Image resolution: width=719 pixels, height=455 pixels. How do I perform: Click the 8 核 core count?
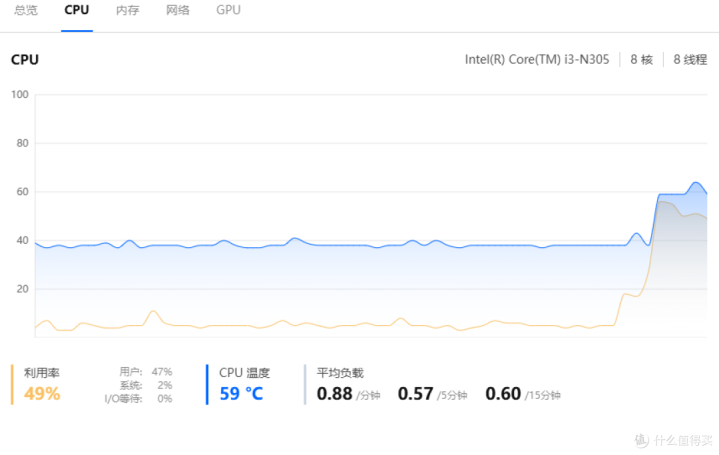[641, 59]
